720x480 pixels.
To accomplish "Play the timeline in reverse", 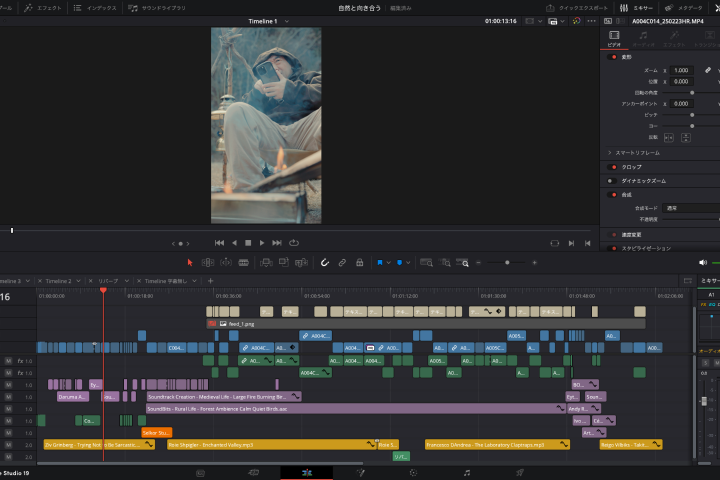I will (x=235, y=243).
